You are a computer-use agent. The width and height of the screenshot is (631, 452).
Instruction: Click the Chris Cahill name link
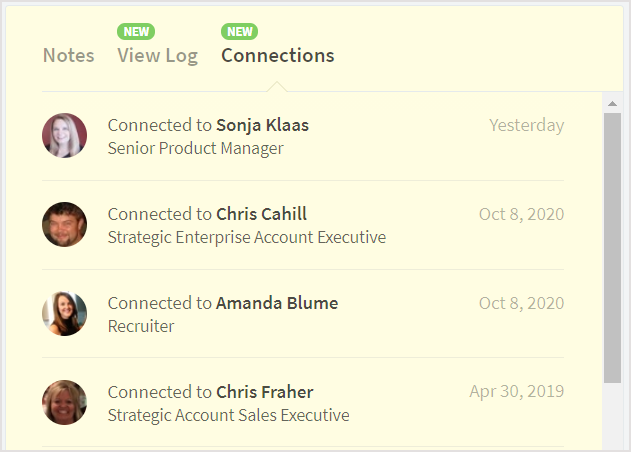262,214
